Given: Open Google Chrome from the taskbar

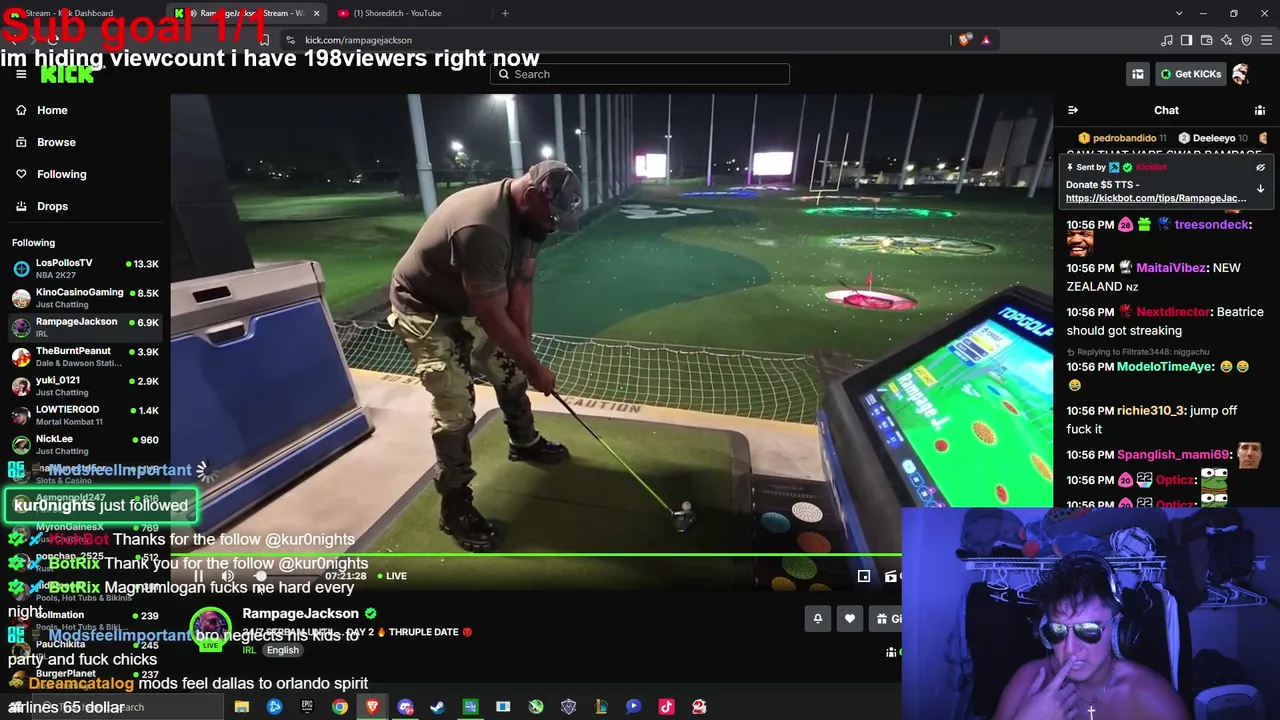Looking at the screenshot, I should [x=340, y=707].
